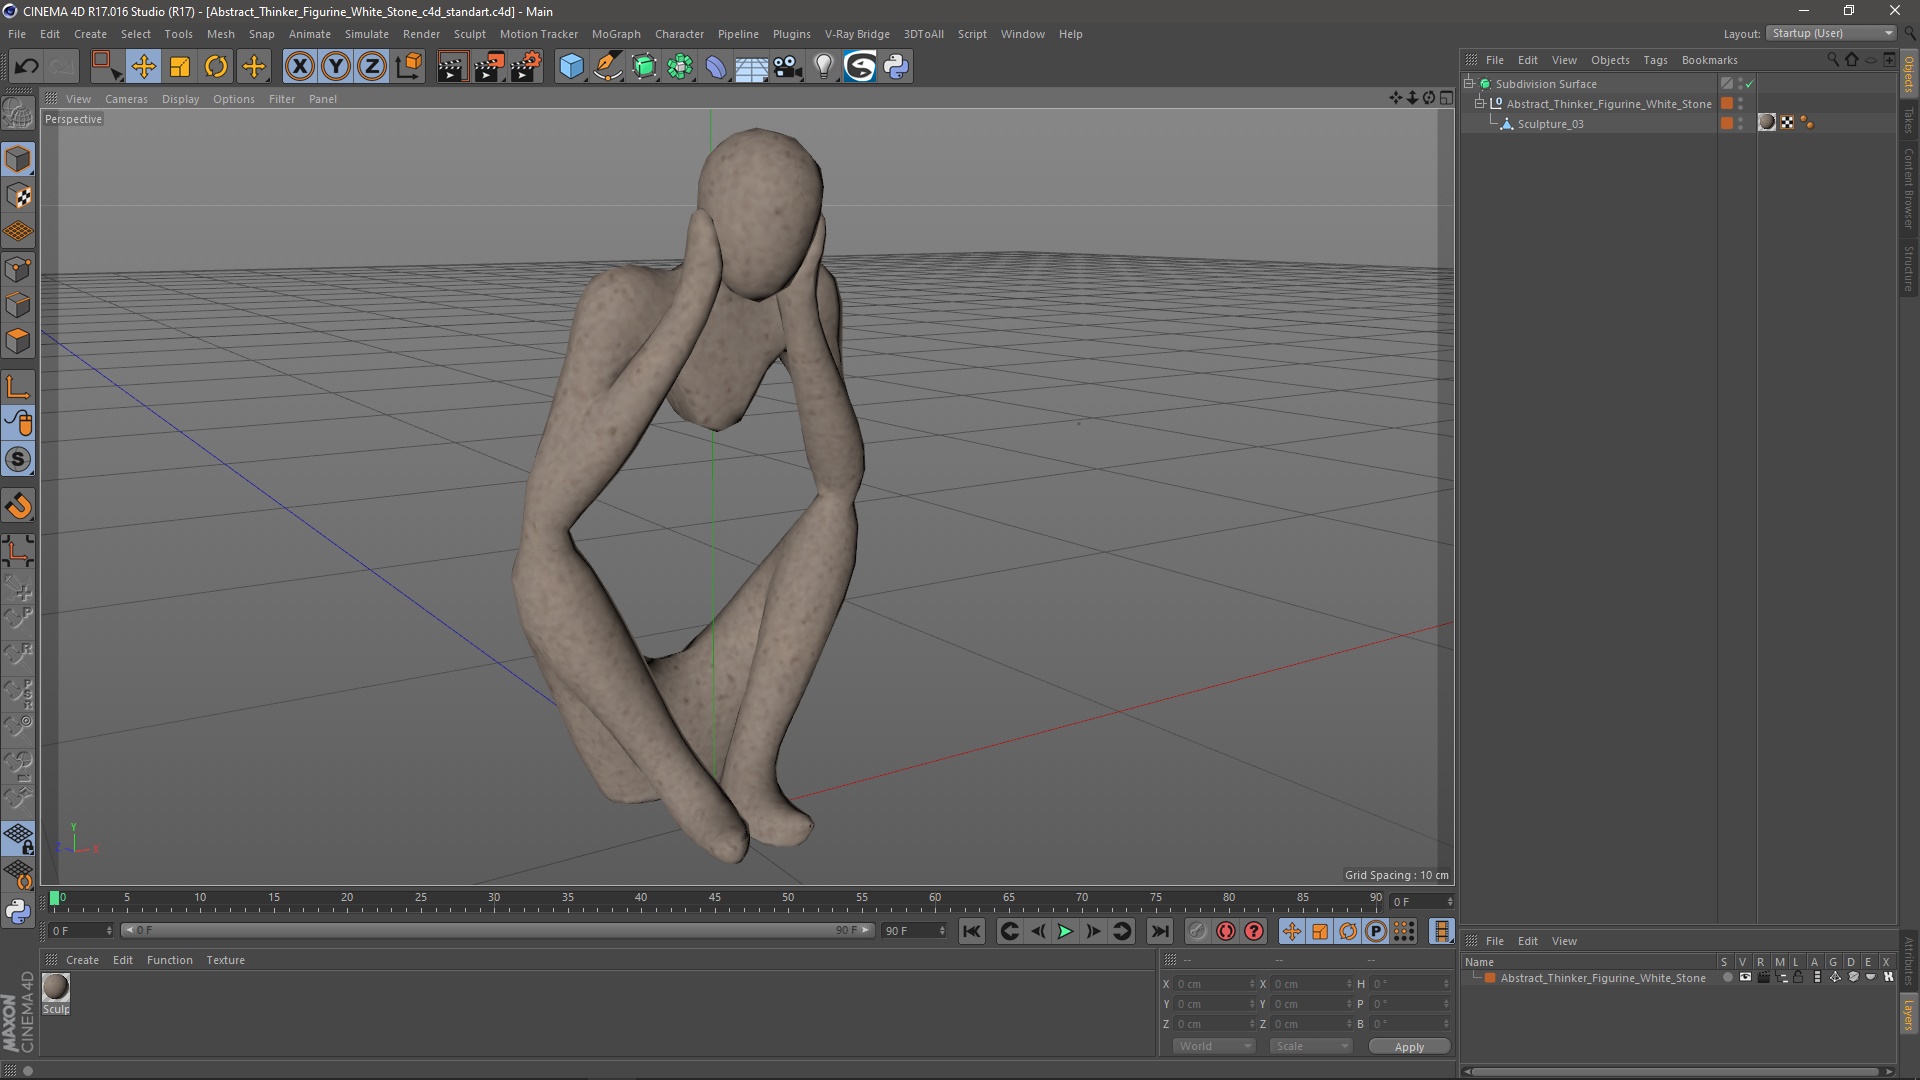Open the Deformer bend icon
This screenshot has height=1080, width=1920.
[x=716, y=67]
